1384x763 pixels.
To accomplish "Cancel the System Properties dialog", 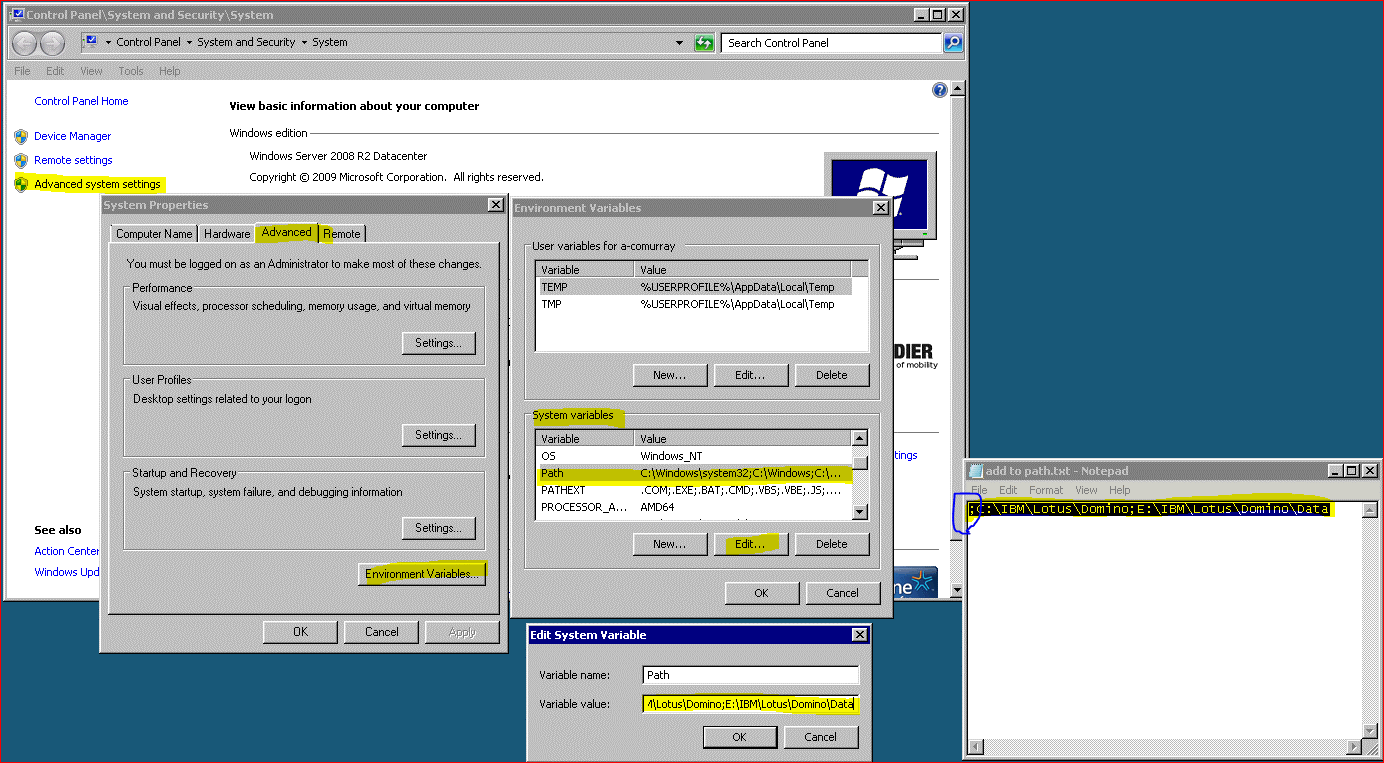I will click(x=381, y=632).
